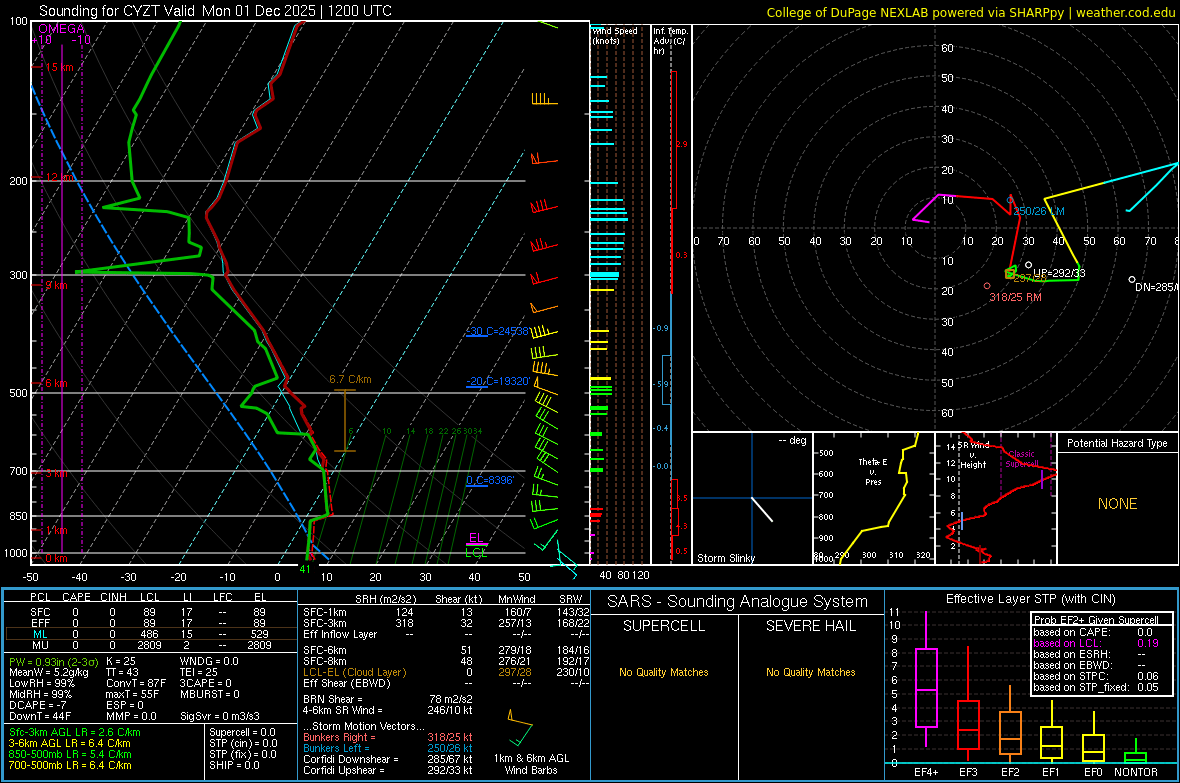Click the '318/25 RM' hodograph label

(x=1015, y=297)
